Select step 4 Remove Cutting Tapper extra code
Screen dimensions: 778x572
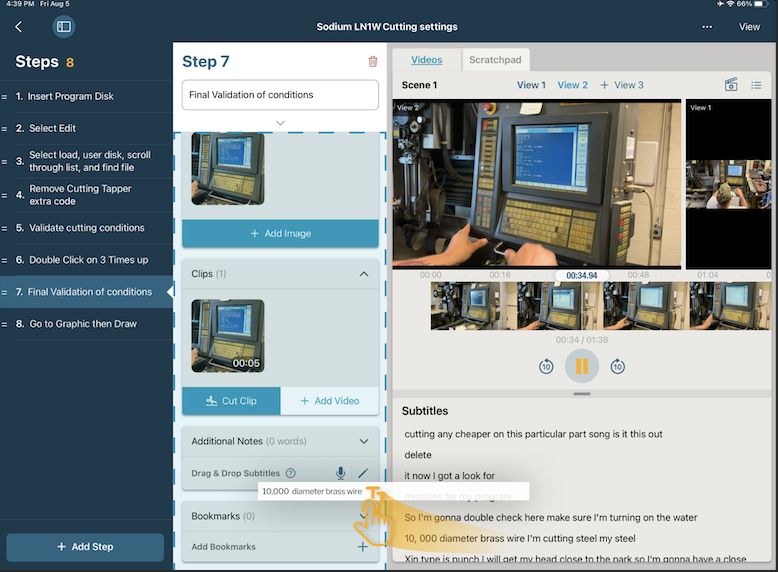[x=86, y=195]
